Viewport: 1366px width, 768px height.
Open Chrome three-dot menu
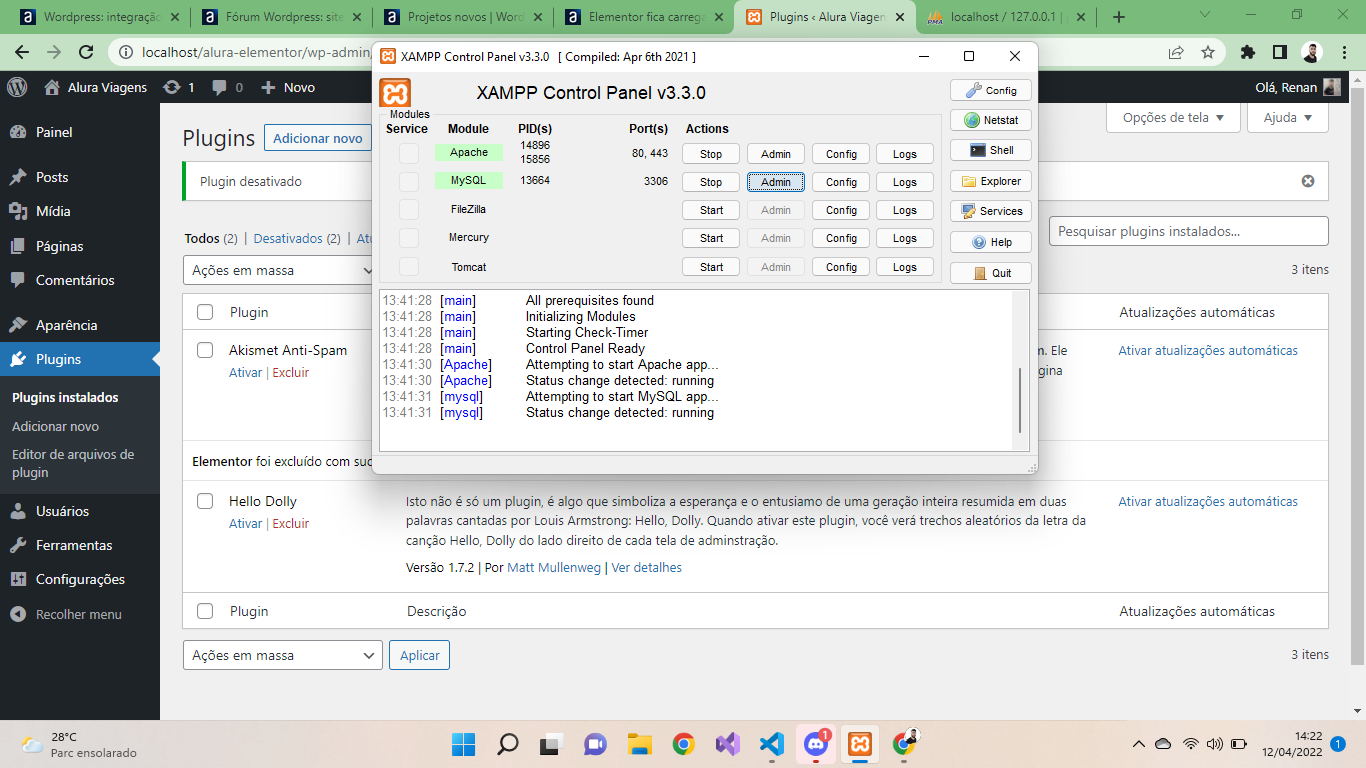1345,52
